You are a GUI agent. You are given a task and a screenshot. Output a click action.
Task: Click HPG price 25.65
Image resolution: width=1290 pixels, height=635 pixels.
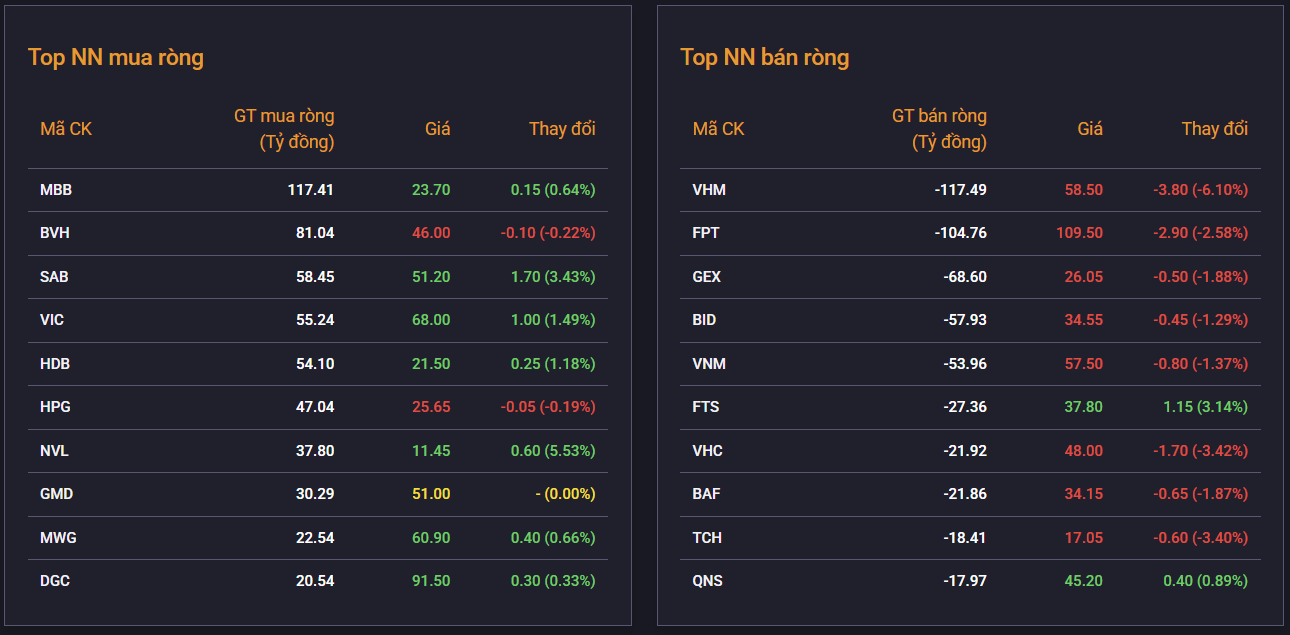pyautogui.click(x=431, y=407)
